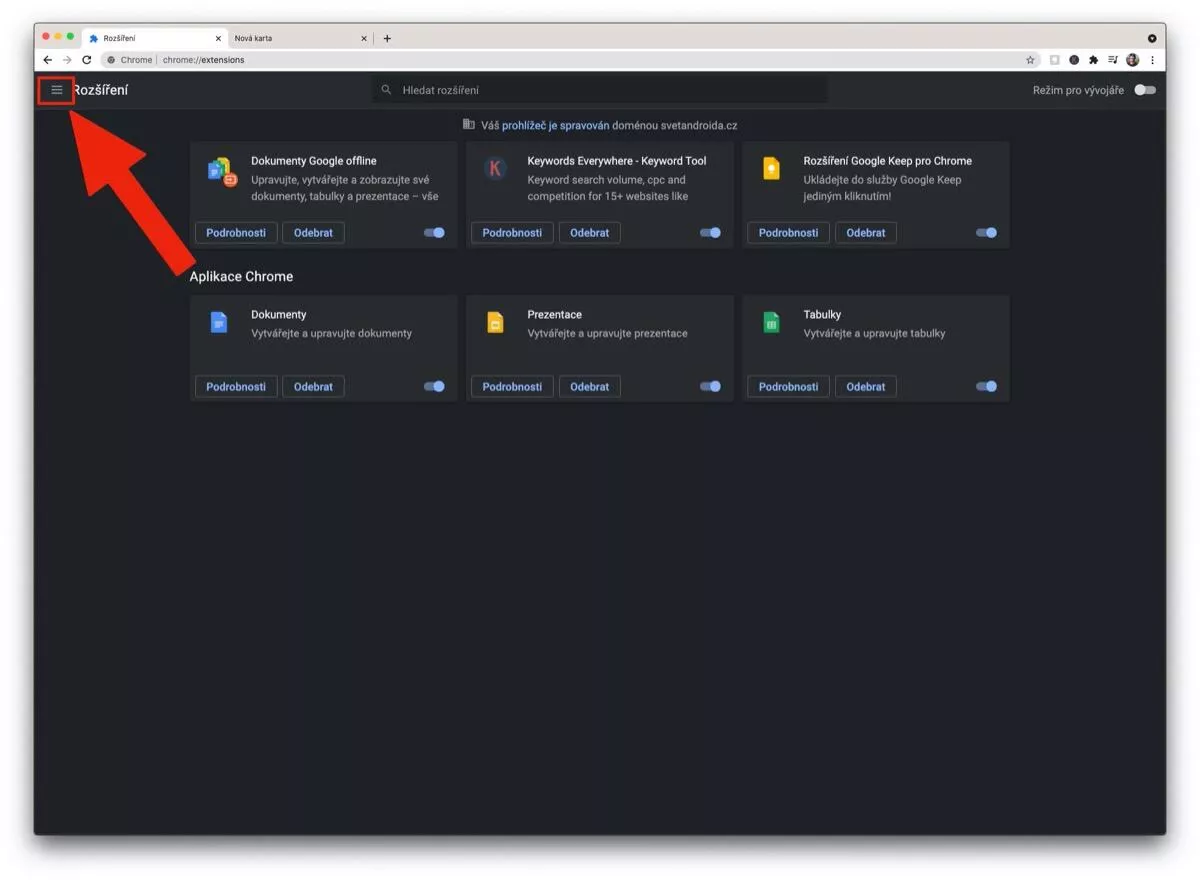
Task: Remove the Dokumenty app with Odebrat
Action: click(x=313, y=386)
